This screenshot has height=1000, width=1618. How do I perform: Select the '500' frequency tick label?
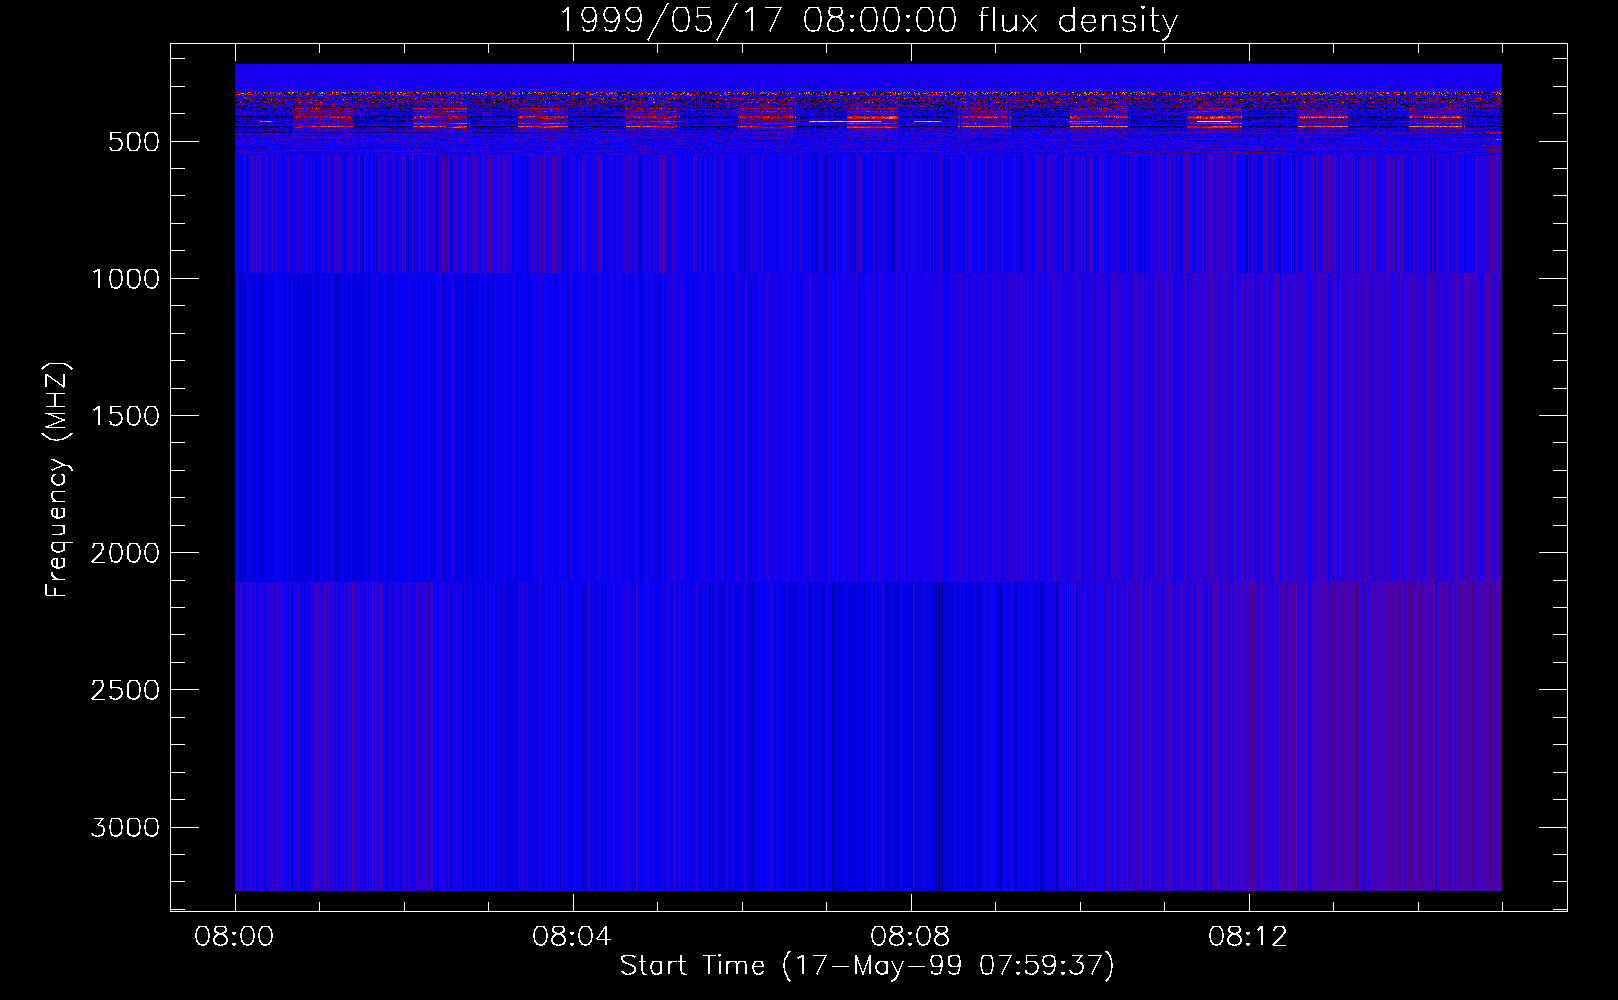[x=134, y=142]
